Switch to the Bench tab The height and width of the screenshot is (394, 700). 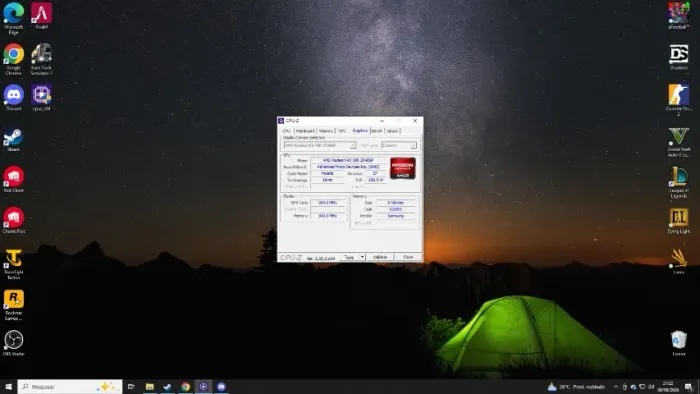pyautogui.click(x=377, y=131)
